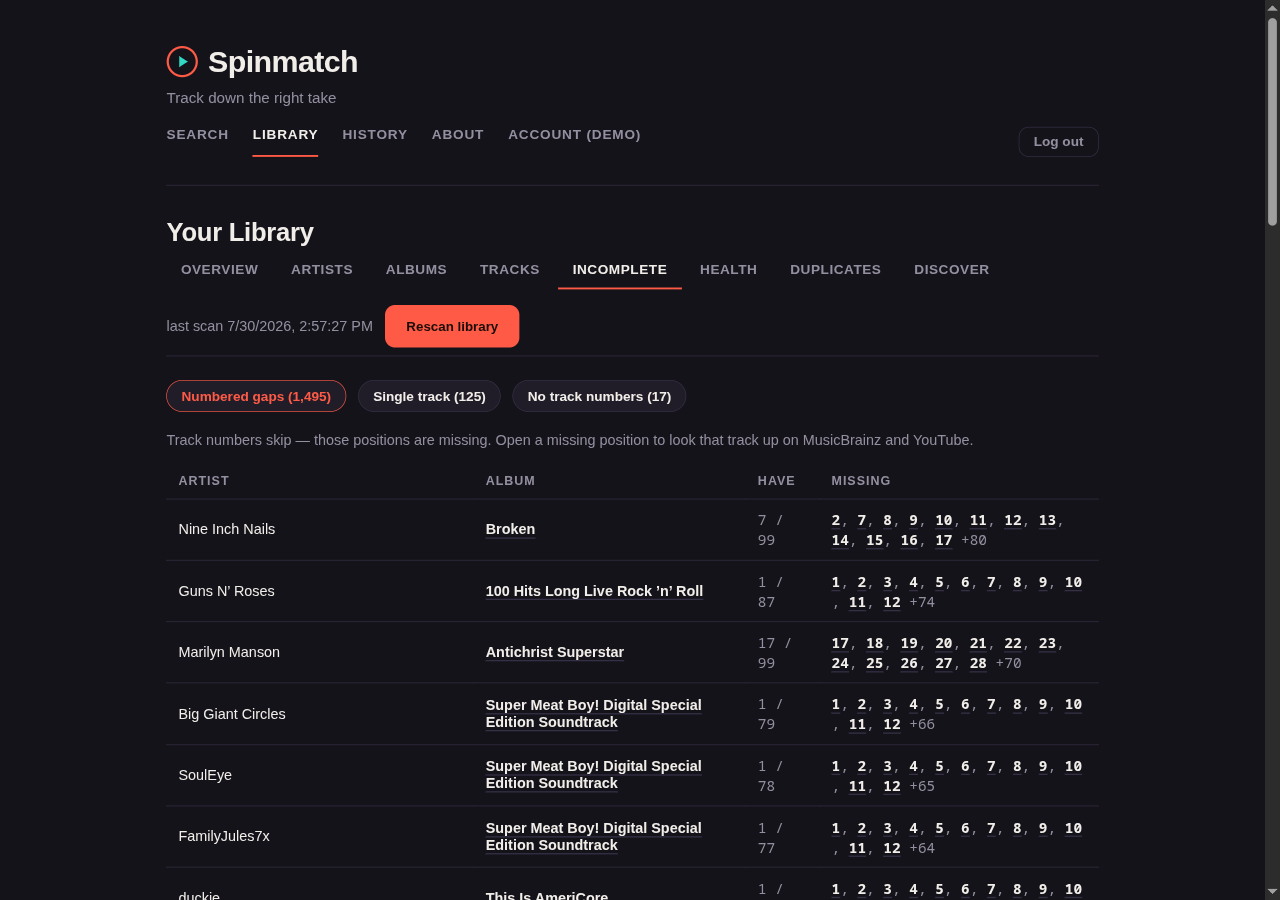
Task: Click the Spinmatch play logo icon
Action: pyautogui.click(x=182, y=62)
